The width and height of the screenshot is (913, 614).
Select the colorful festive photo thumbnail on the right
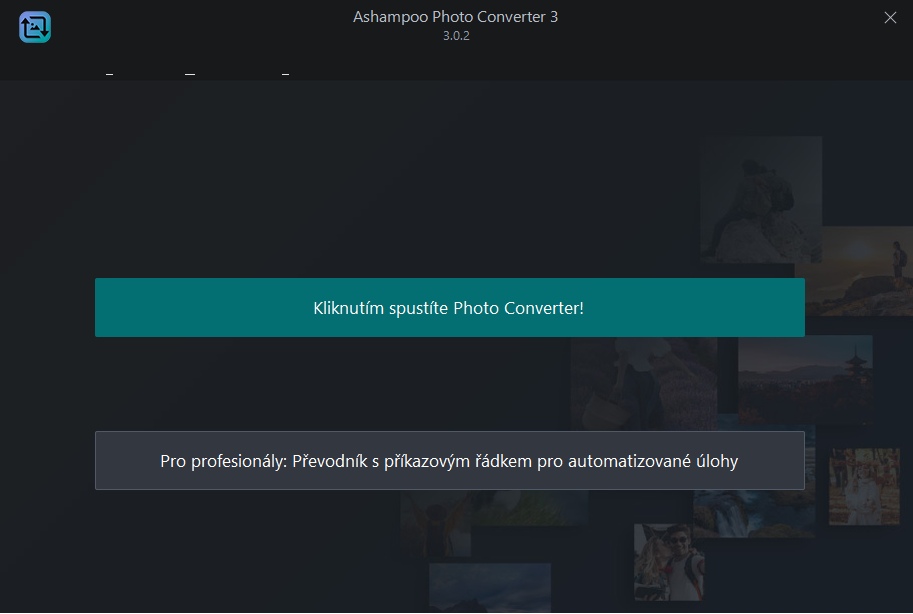coord(864,486)
